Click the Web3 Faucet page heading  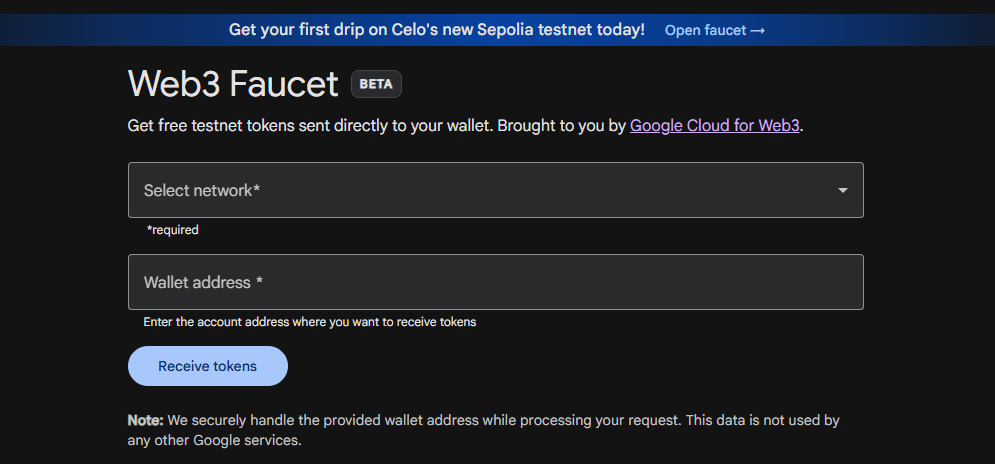[233, 84]
